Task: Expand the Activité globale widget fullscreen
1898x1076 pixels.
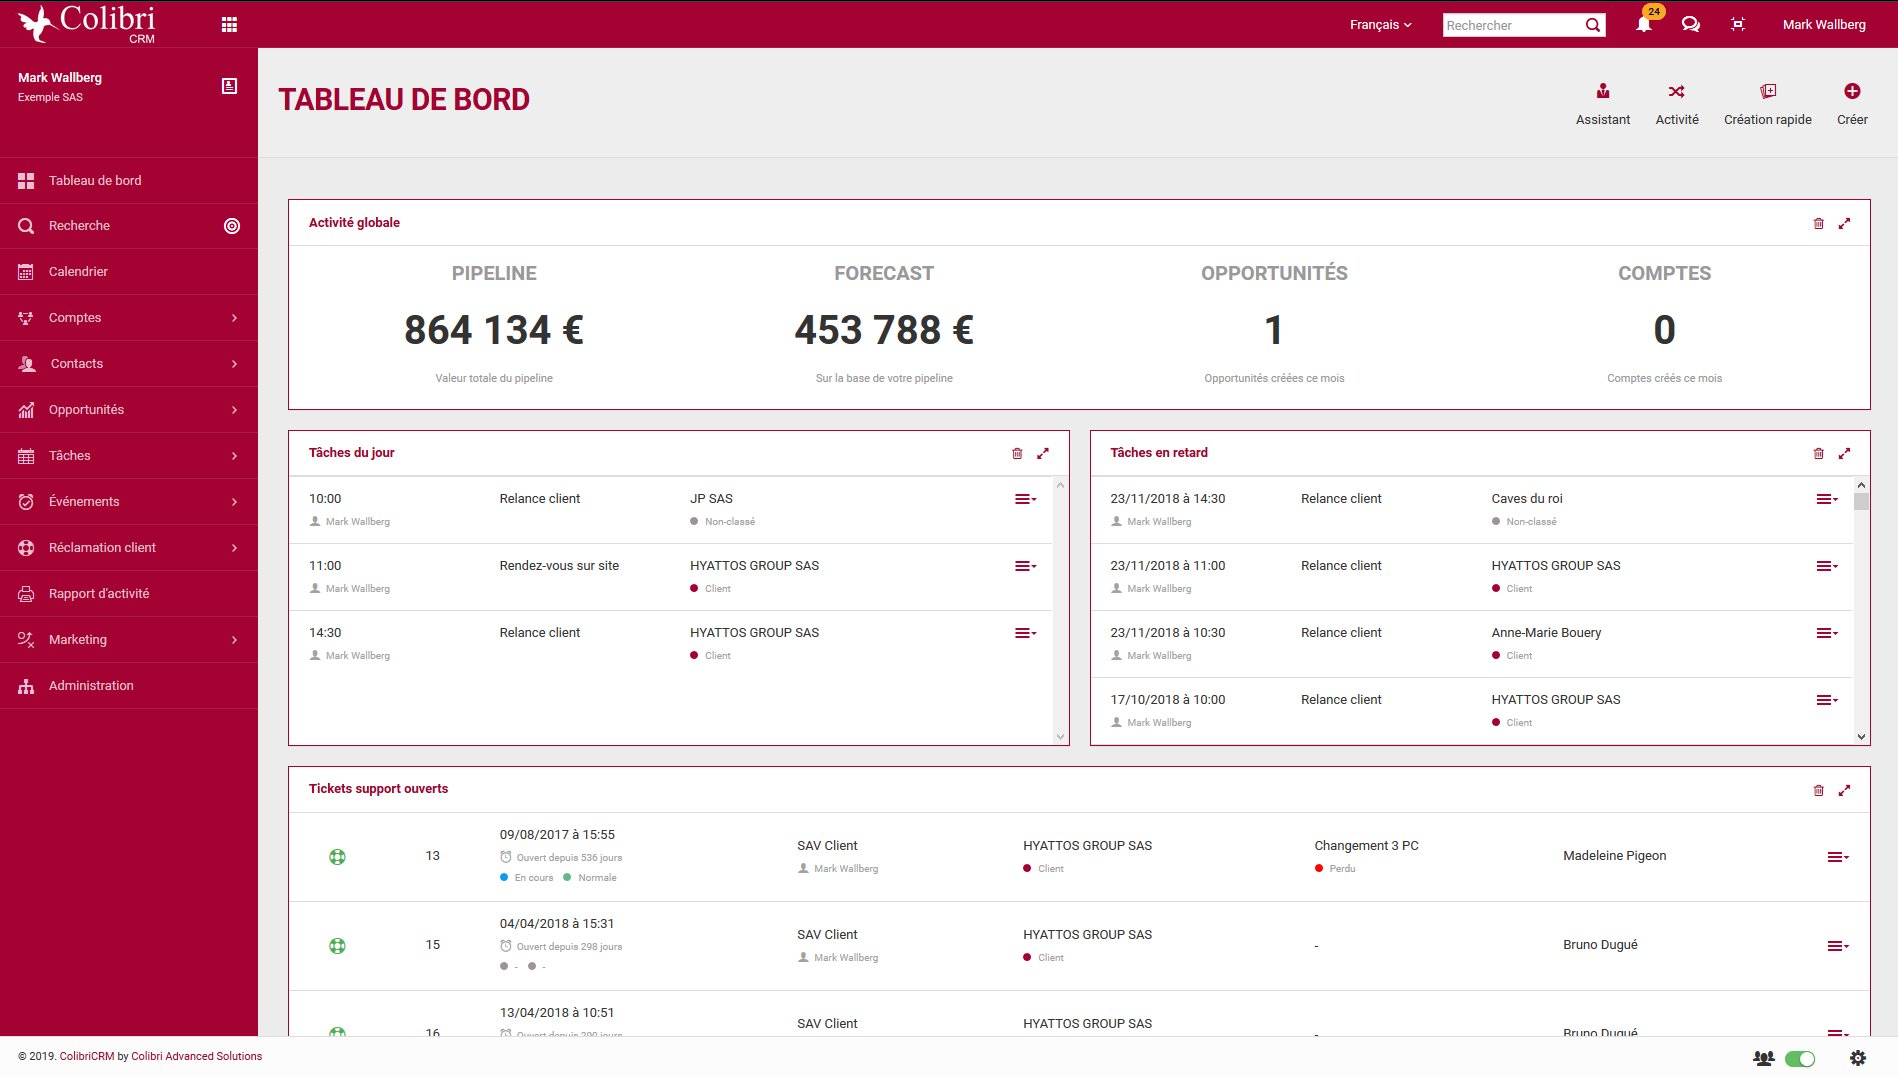Action: point(1845,223)
